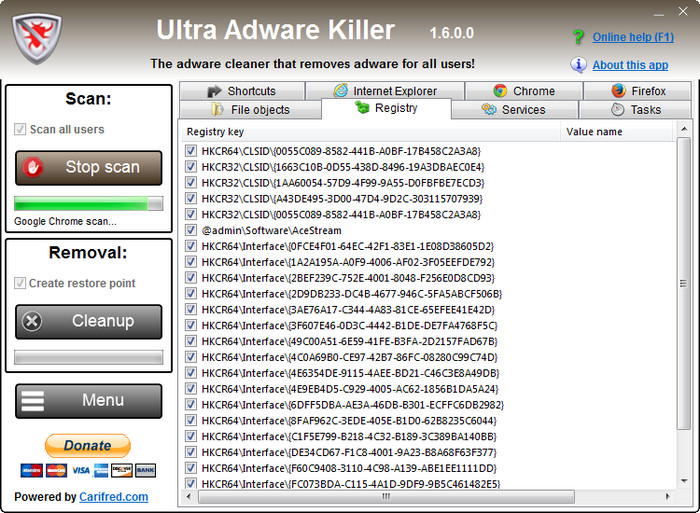Click the Bank payment icon
The image size is (700, 513).
pyautogui.click(x=146, y=470)
